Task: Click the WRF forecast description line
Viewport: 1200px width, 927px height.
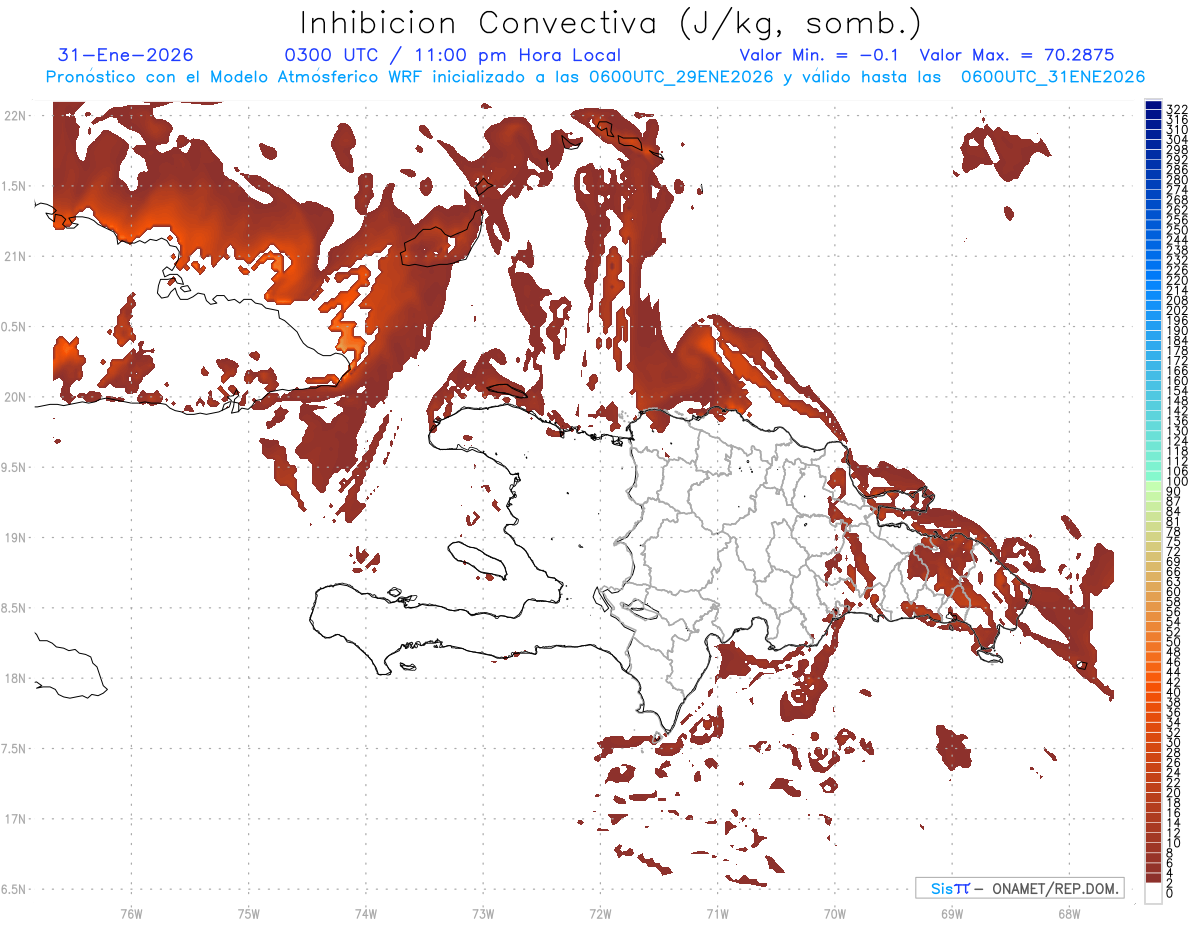Action: click(x=595, y=77)
